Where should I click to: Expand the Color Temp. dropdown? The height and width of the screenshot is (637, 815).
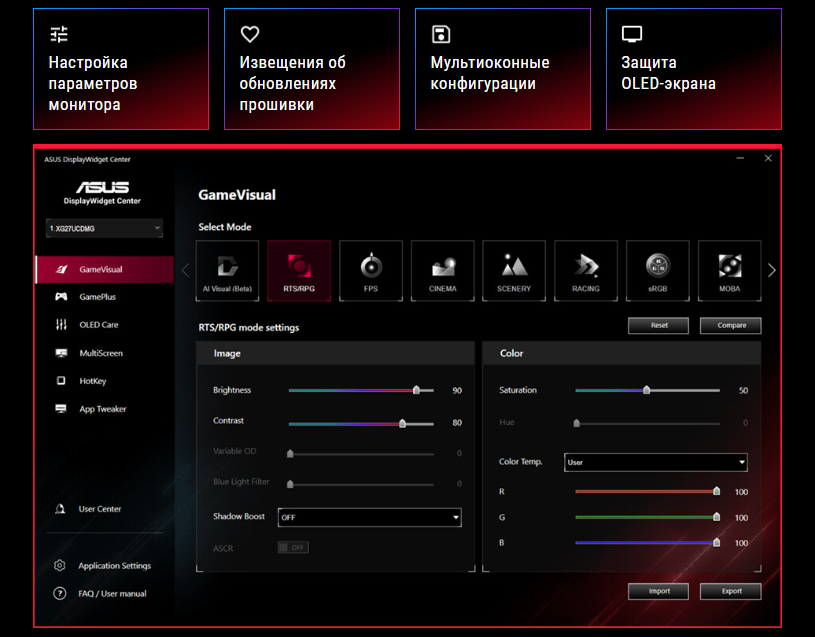(x=655, y=462)
